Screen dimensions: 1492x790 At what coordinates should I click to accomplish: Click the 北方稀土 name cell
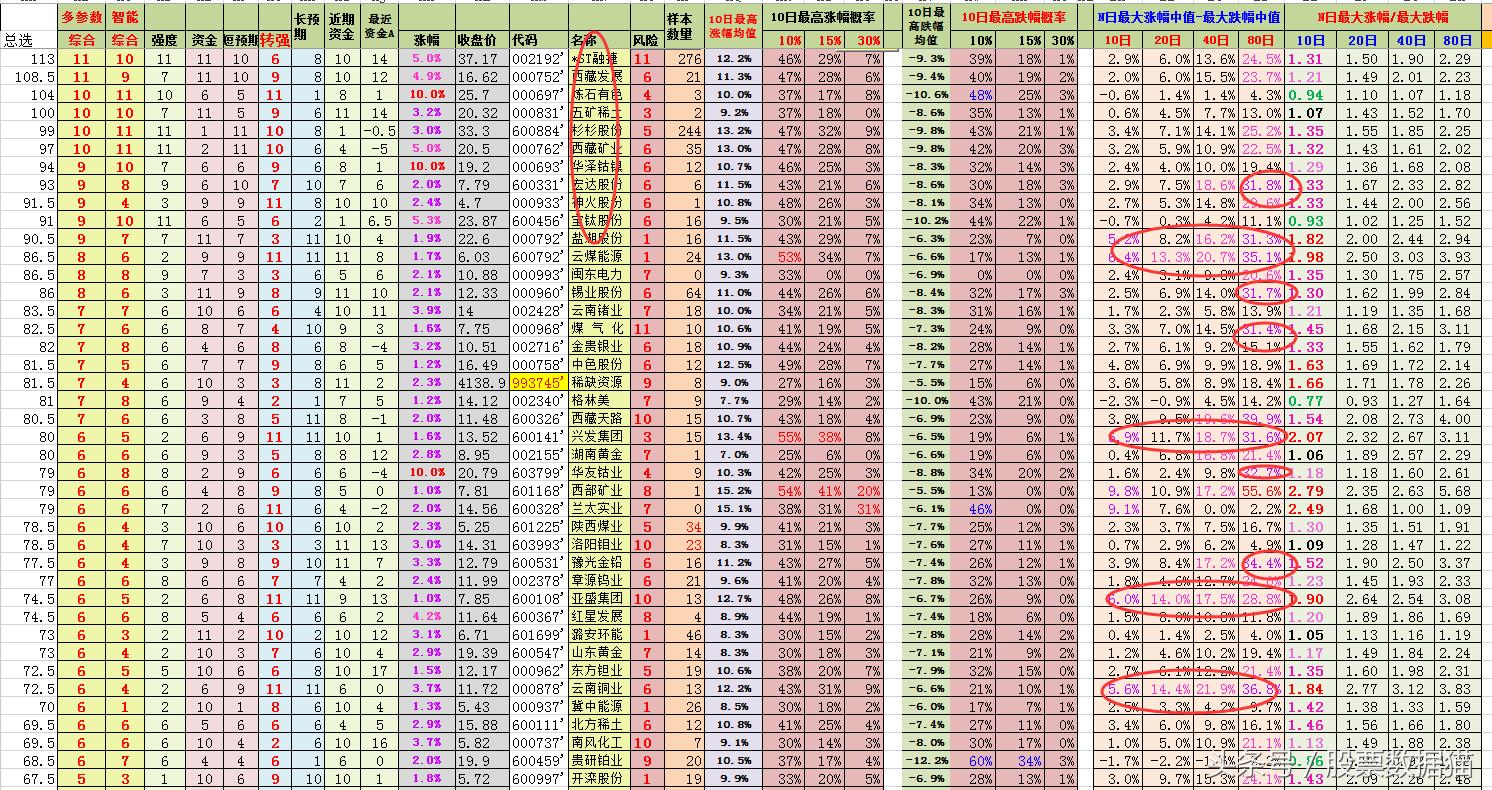598,725
